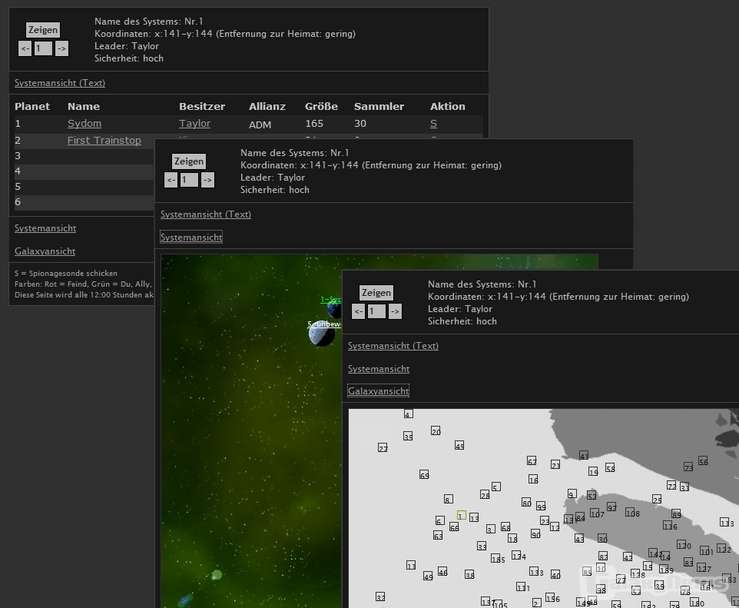This screenshot has width=739, height=608.
Task: Click next-system arrow in nebula system panel
Action: click(207, 180)
